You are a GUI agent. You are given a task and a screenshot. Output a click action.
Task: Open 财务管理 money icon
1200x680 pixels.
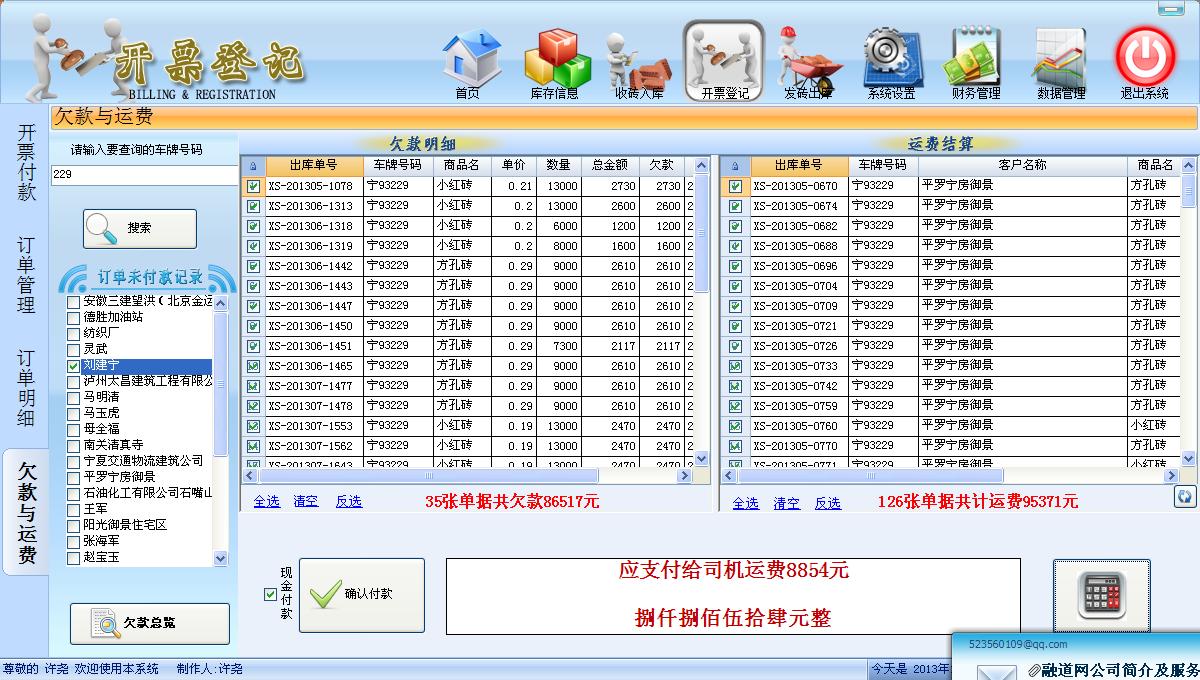(976, 60)
